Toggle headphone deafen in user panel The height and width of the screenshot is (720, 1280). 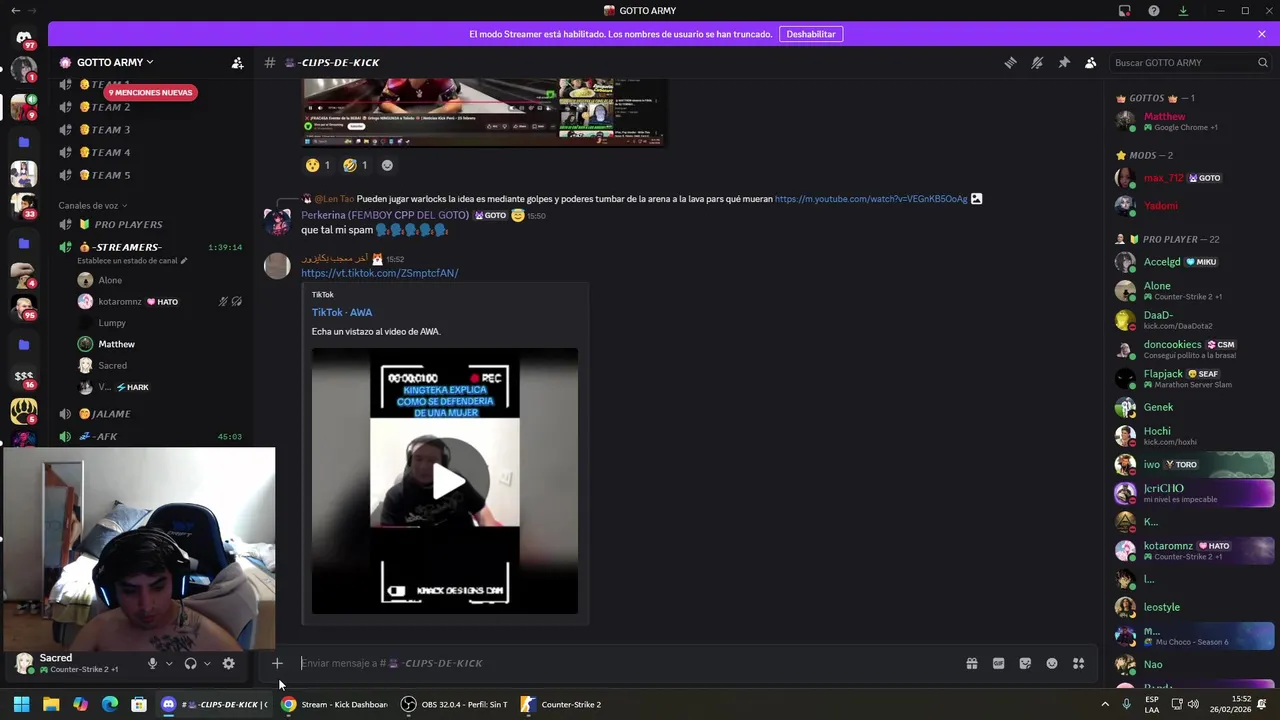190,663
